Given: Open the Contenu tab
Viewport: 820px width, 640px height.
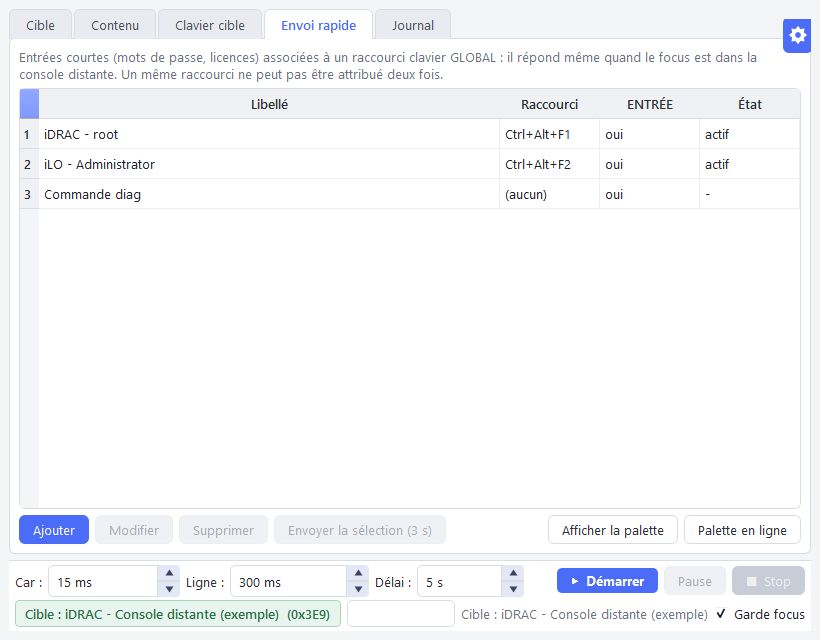Looking at the screenshot, I should click(x=115, y=25).
